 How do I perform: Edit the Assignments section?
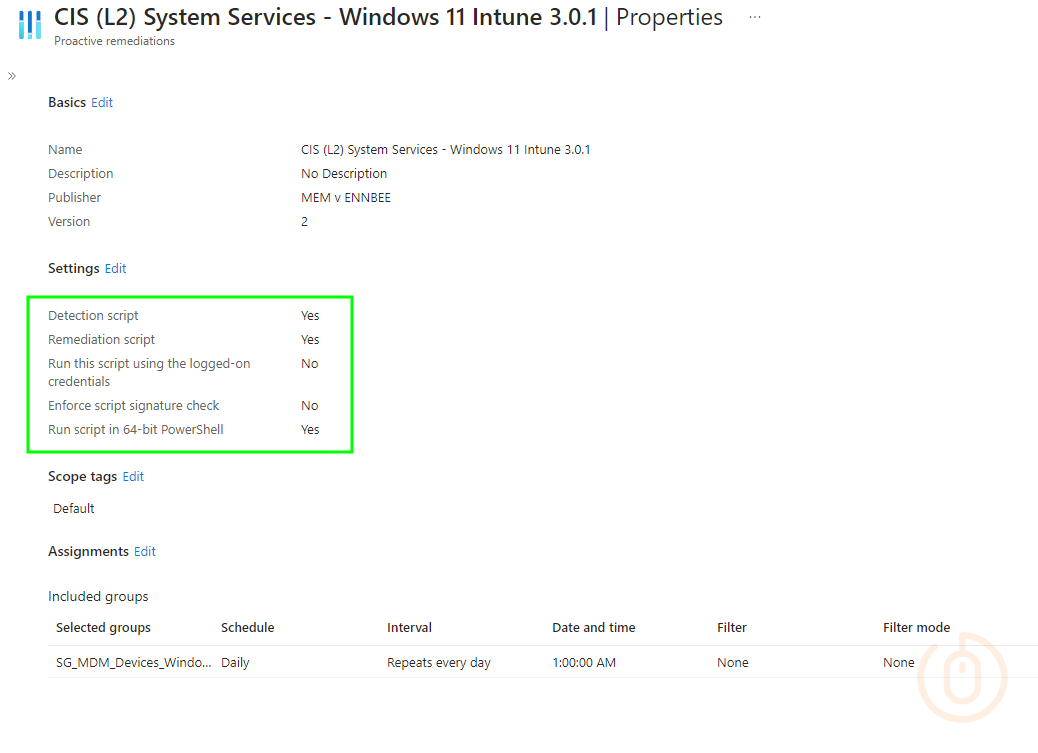pos(144,551)
